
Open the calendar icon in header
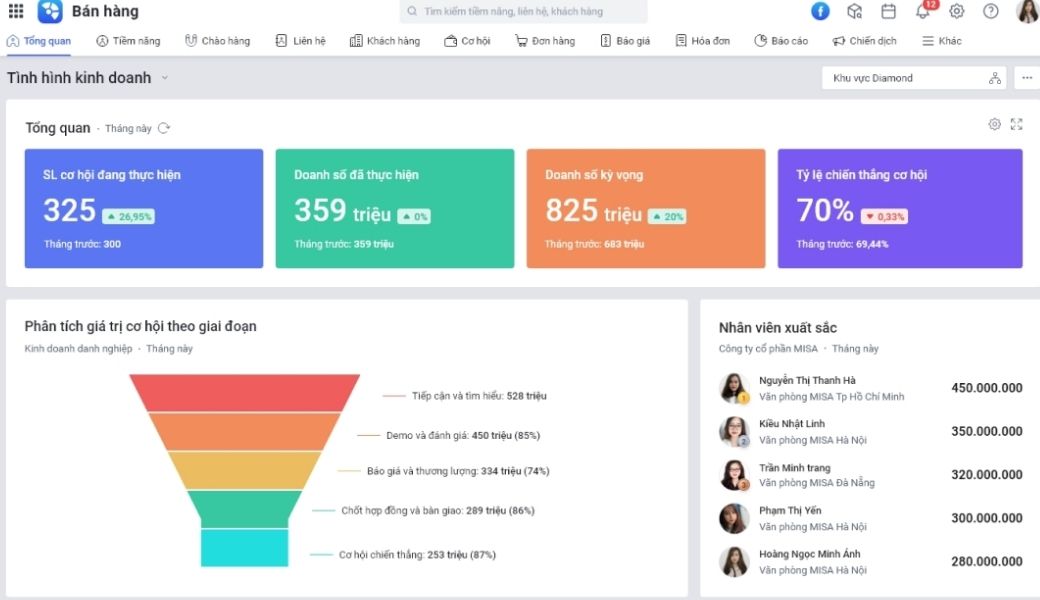[888, 11]
